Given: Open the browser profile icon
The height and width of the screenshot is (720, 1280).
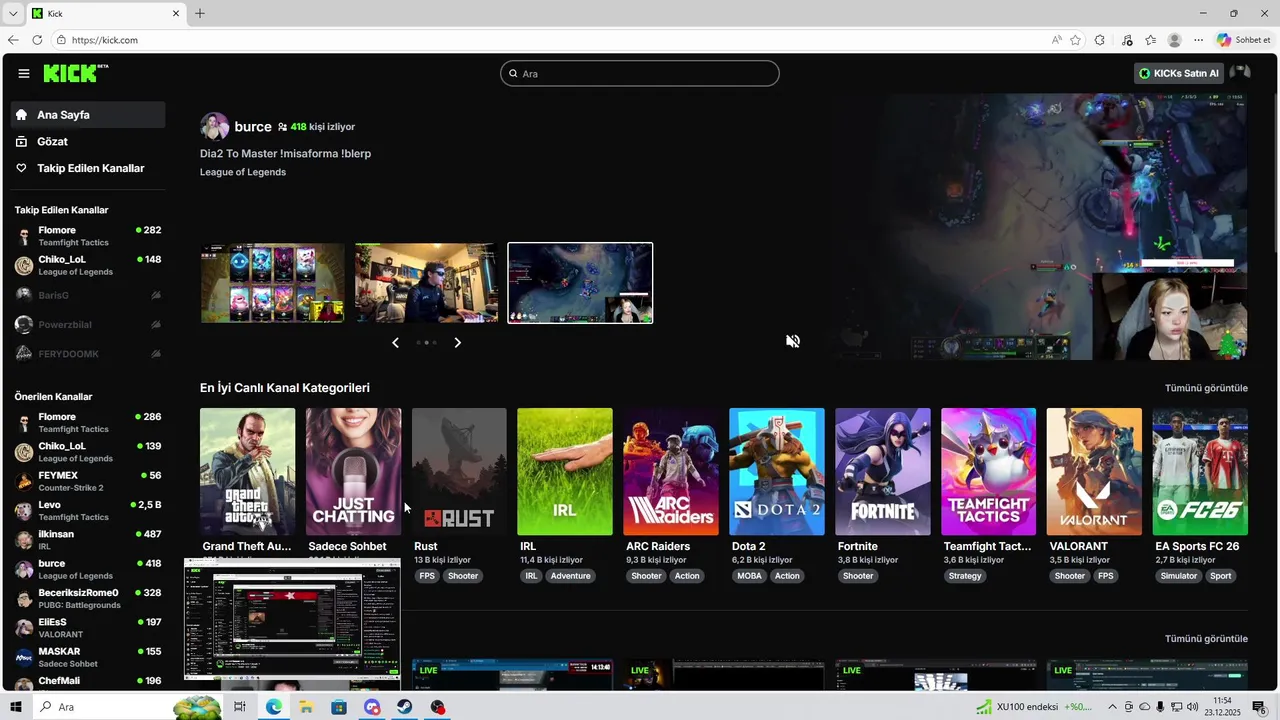Looking at the screenshot, I should click(x=1175, y=40).
